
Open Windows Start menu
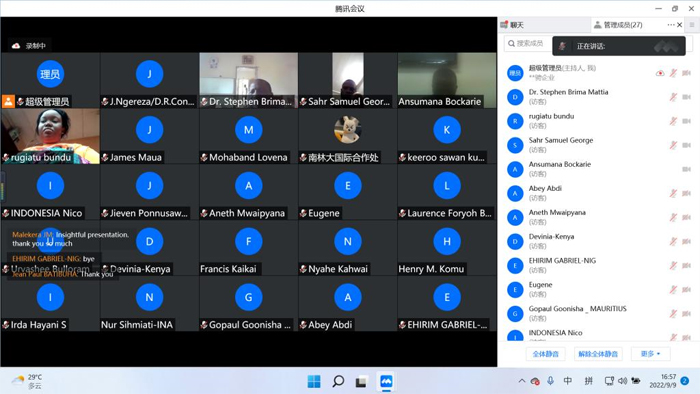coord(314,382)
